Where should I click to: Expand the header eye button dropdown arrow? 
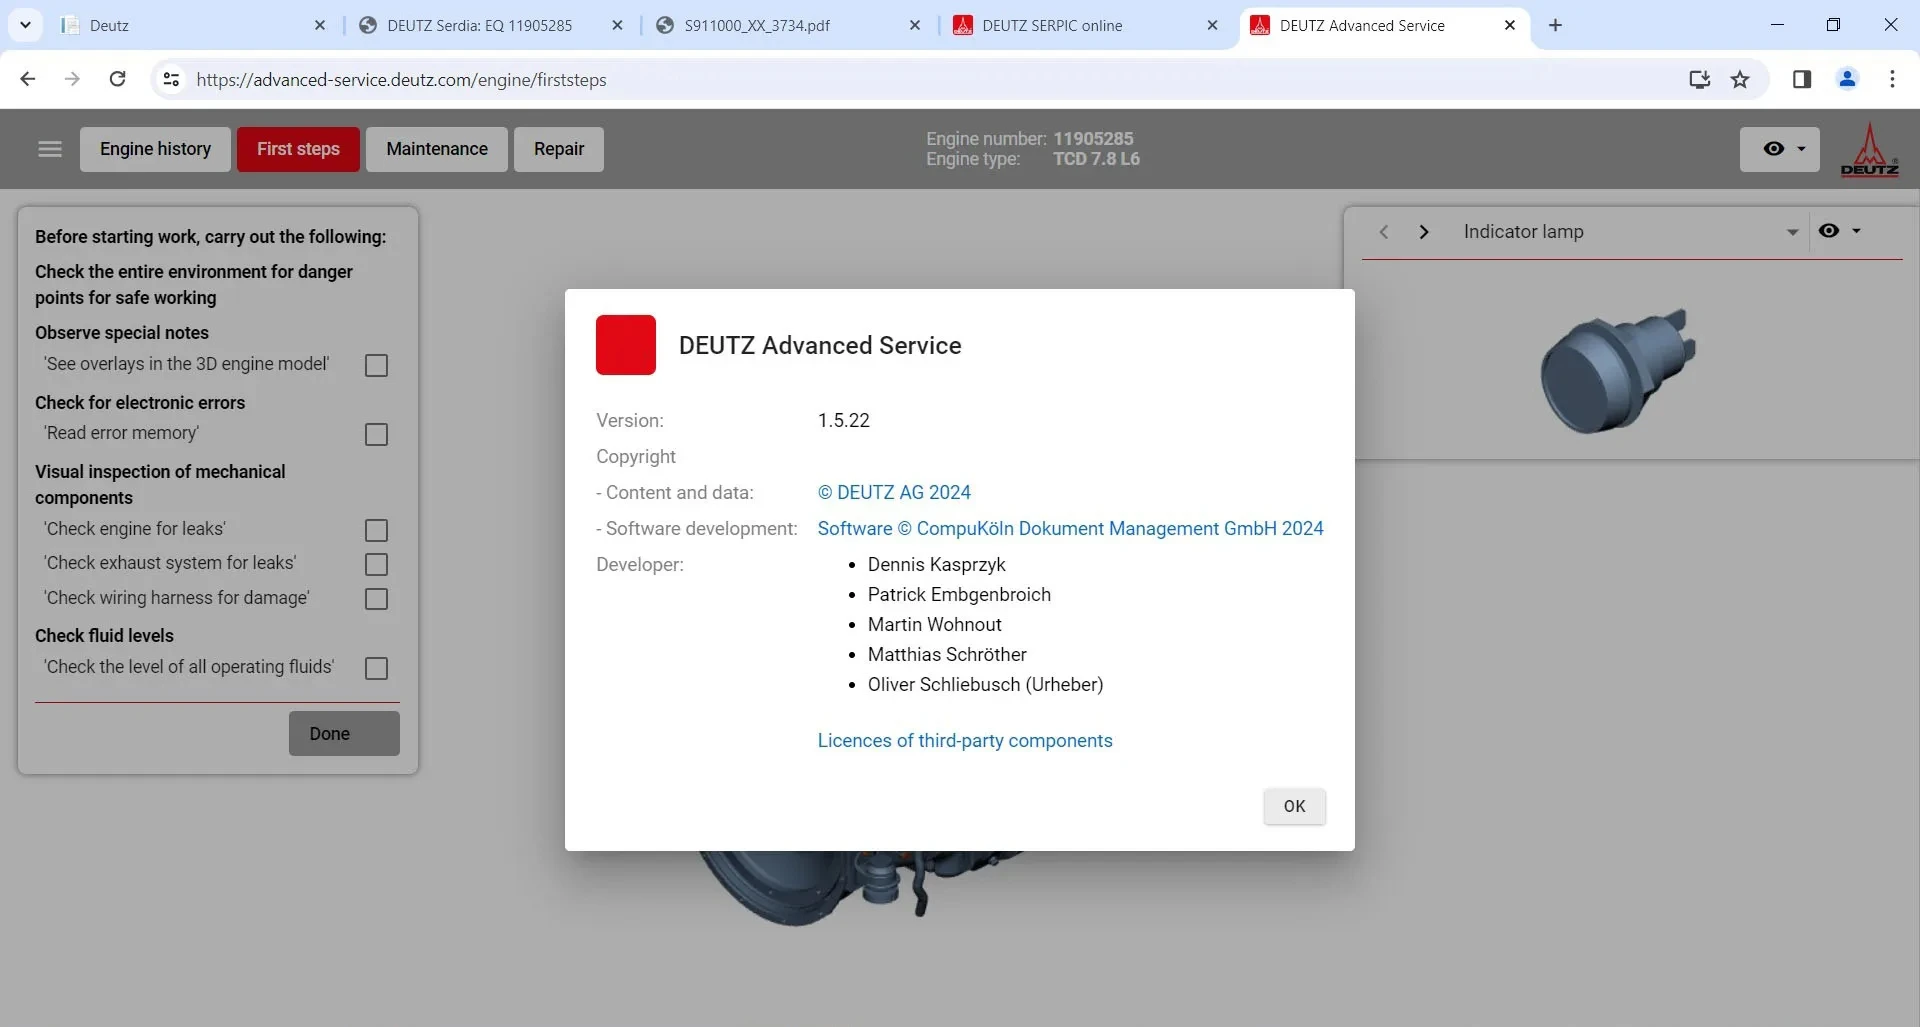coord(1801,149)
